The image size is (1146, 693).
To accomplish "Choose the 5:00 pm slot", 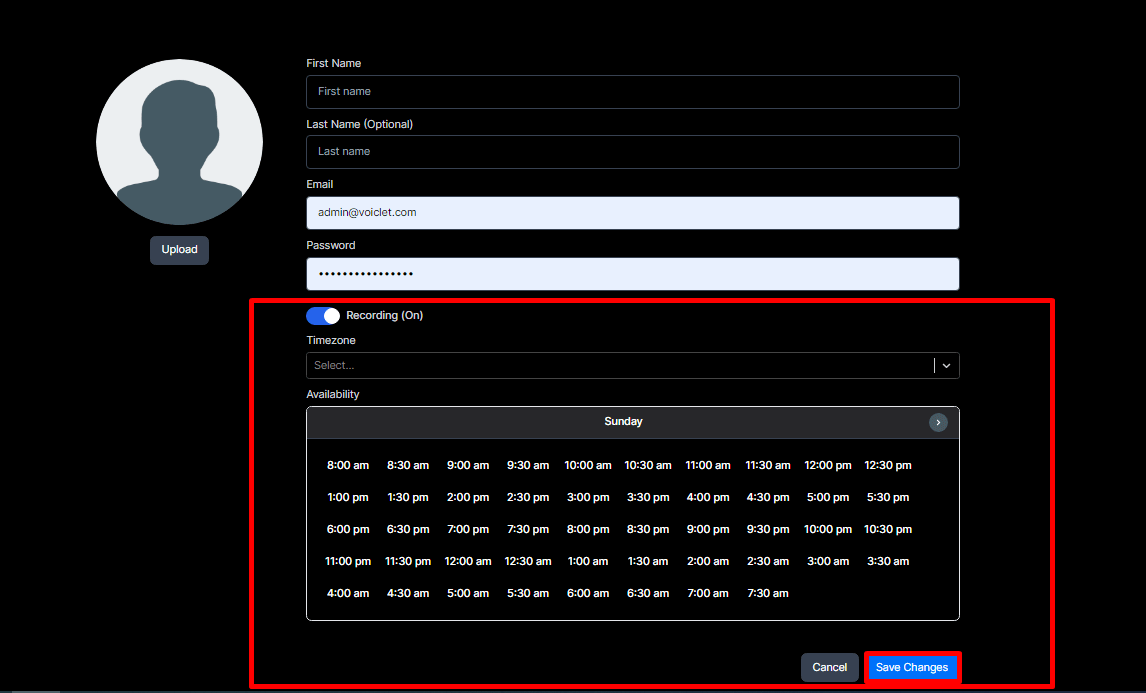I will 827,498.
